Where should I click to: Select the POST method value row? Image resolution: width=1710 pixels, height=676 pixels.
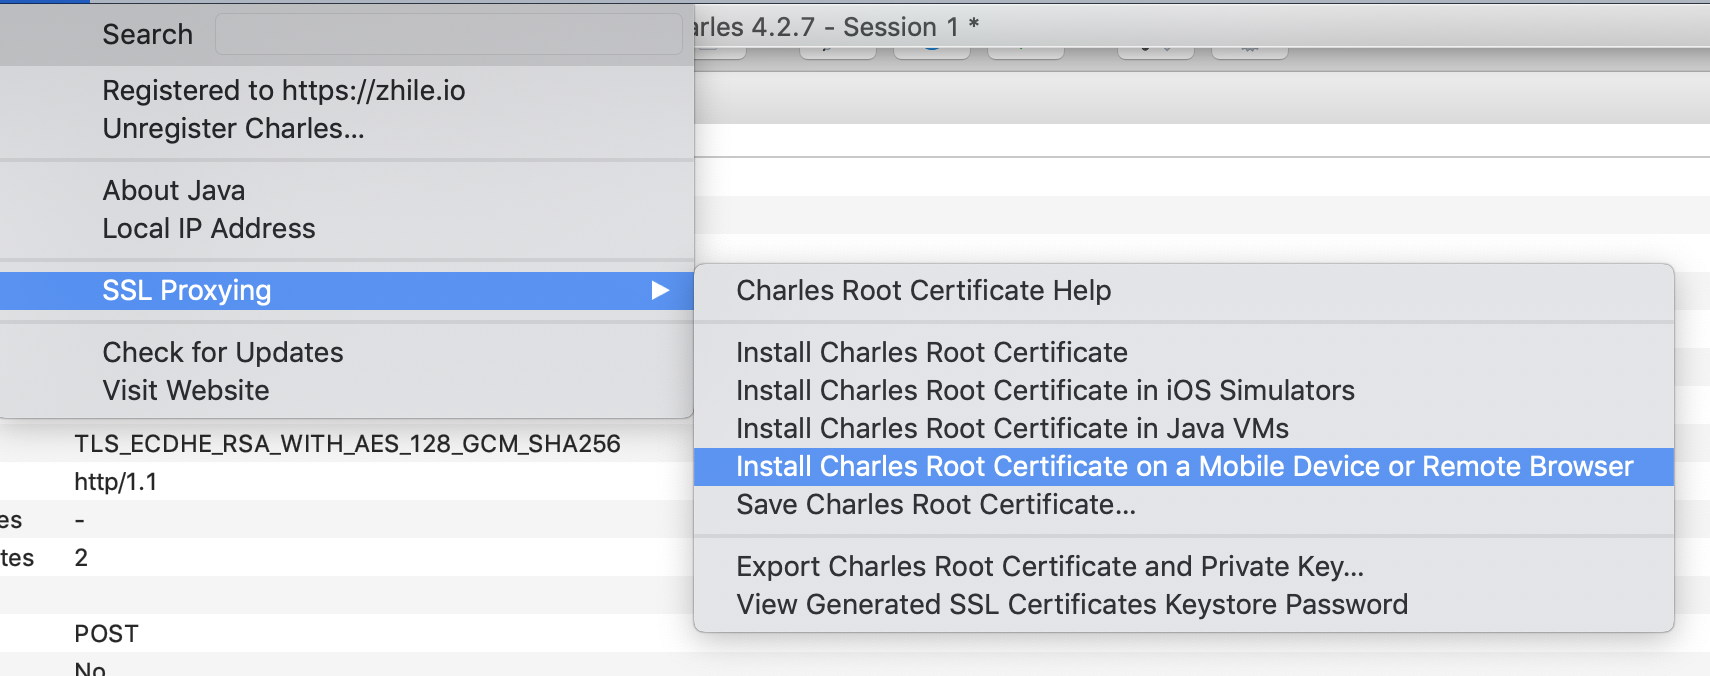106,634
